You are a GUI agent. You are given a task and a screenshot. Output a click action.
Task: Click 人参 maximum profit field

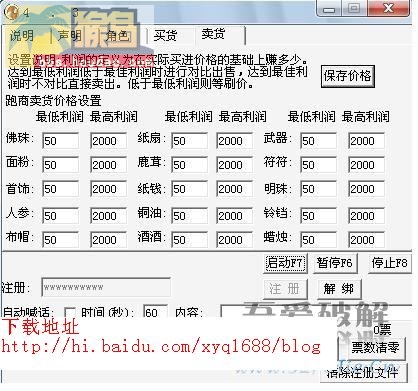(x=108, y=216)
